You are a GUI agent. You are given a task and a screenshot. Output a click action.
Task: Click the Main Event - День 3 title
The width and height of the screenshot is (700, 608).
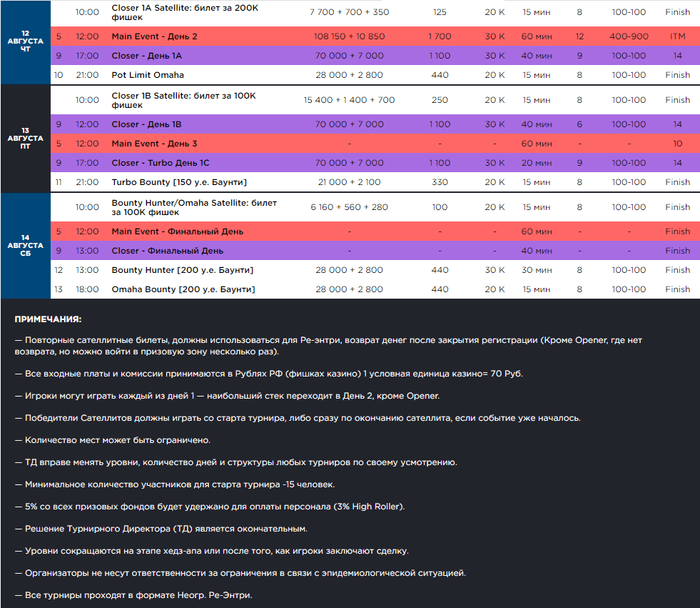155,143
